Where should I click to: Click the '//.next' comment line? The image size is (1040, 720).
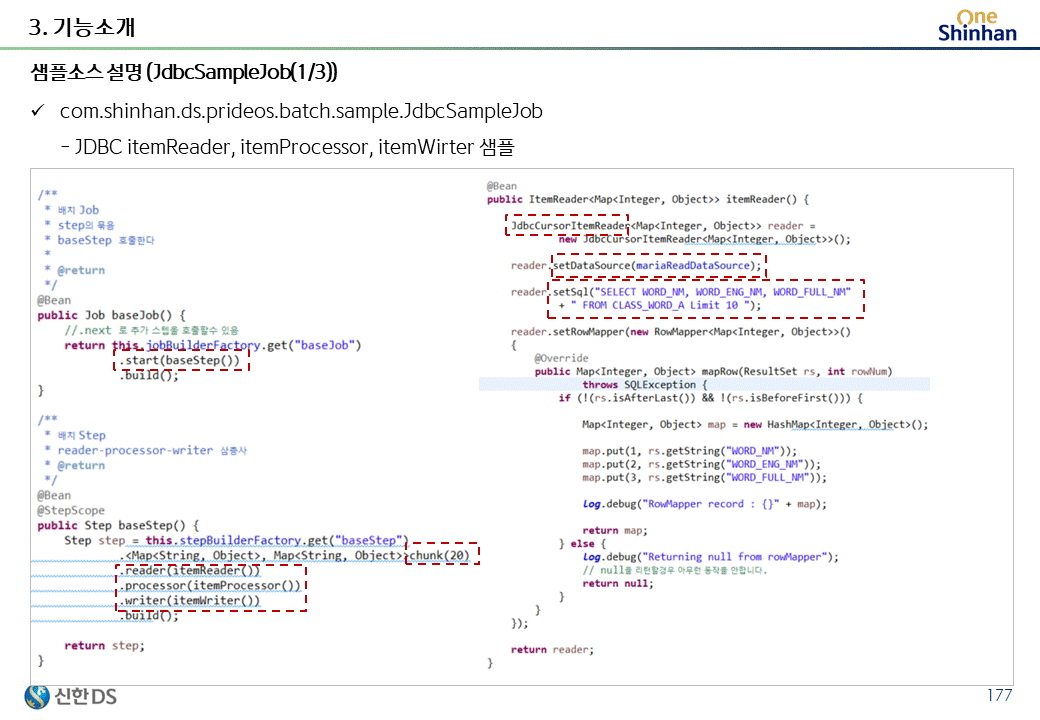point(151,330)
